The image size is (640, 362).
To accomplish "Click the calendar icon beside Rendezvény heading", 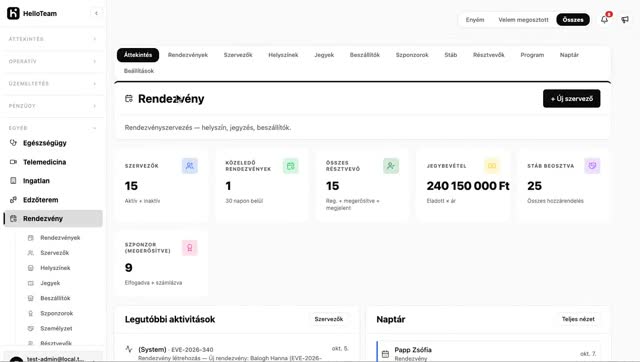I will pos(129,98).
